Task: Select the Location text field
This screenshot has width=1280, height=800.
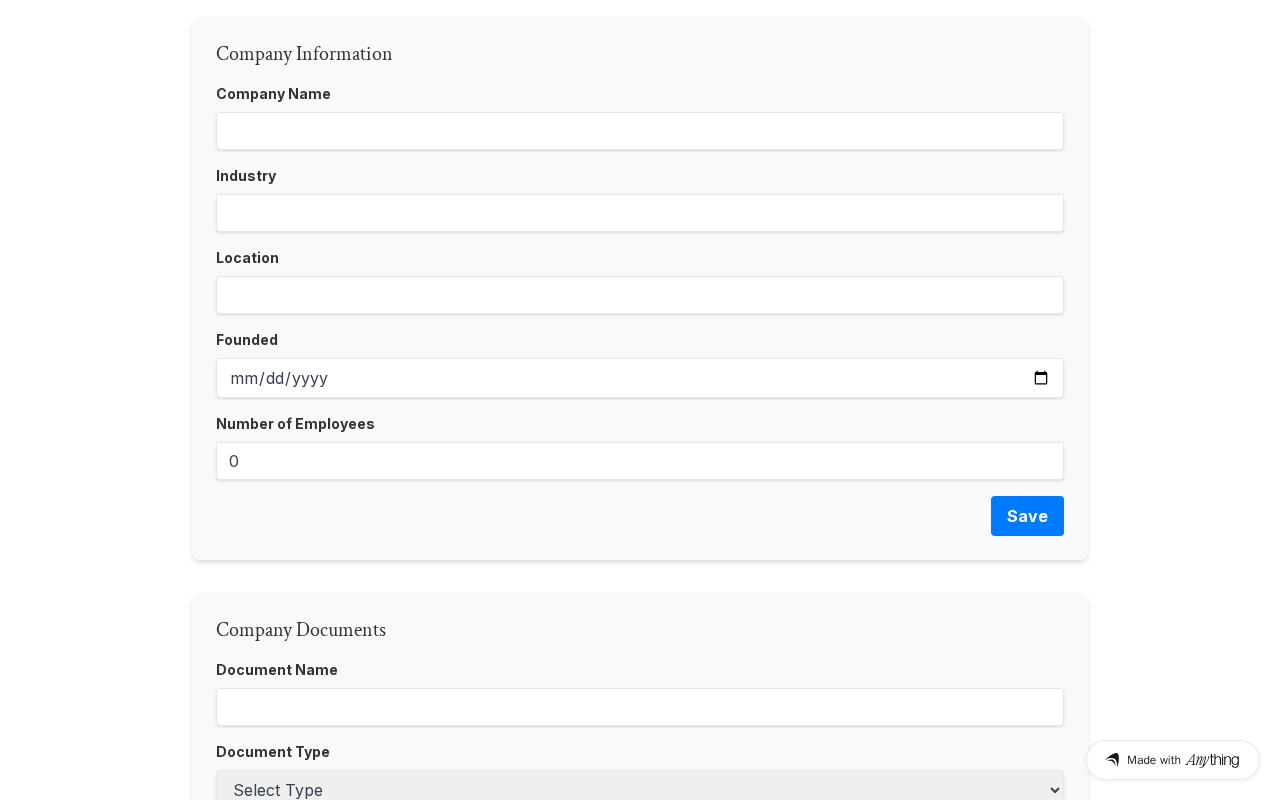Action: (x=640, y=295)
